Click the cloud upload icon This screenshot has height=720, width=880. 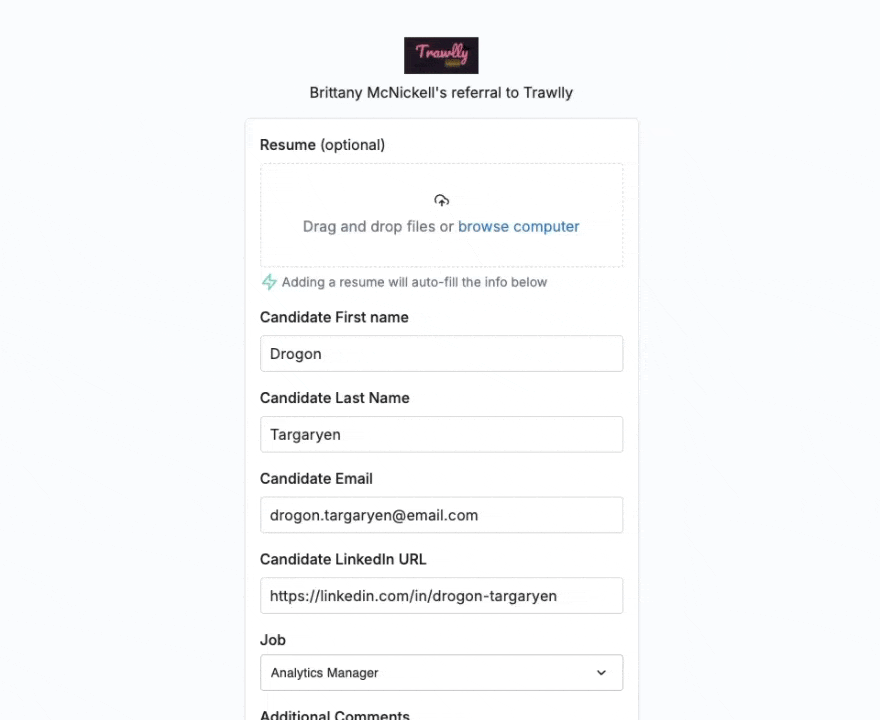point(441,200)
